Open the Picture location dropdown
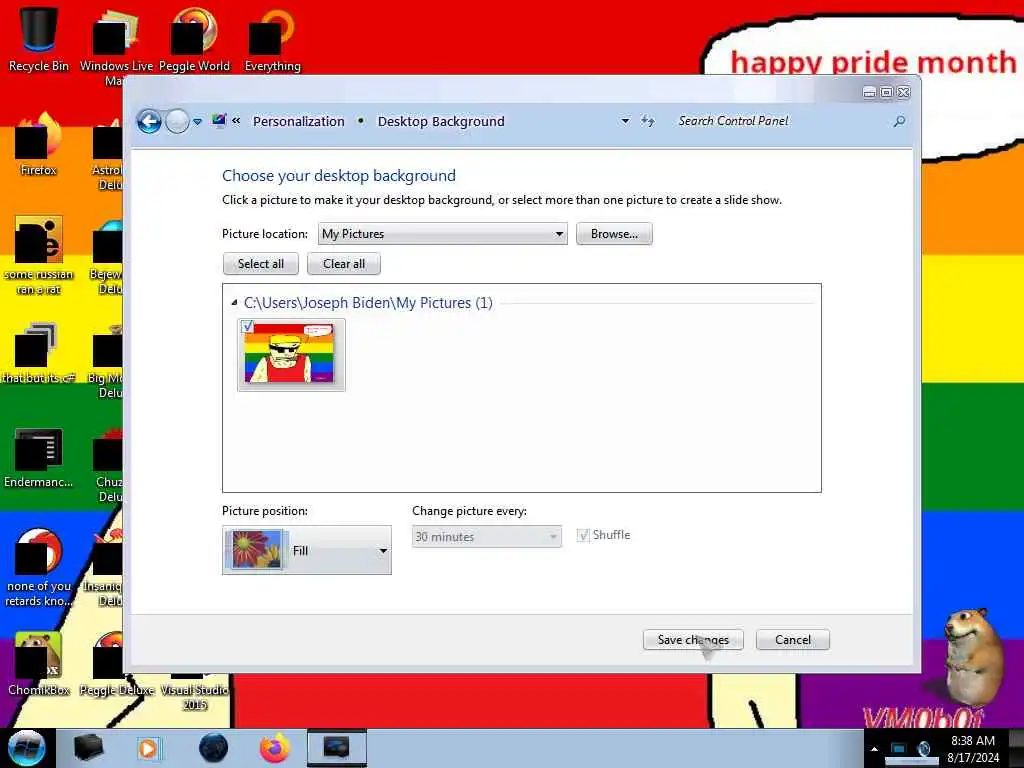This screenshot has height=768, width=1024. tap(442, 234)
